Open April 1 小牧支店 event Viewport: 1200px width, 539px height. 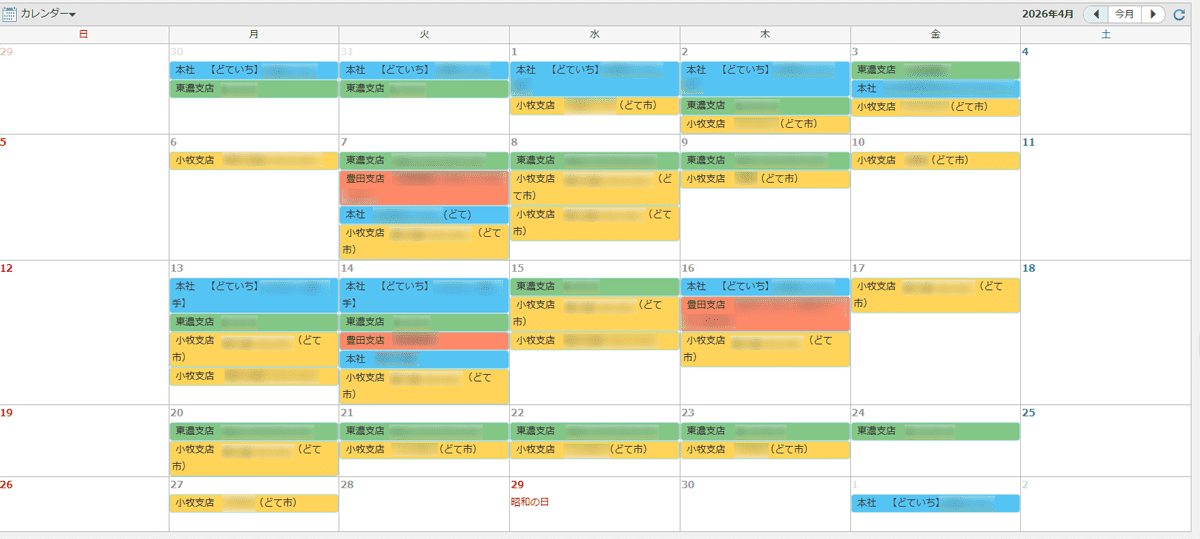point(594,105)
